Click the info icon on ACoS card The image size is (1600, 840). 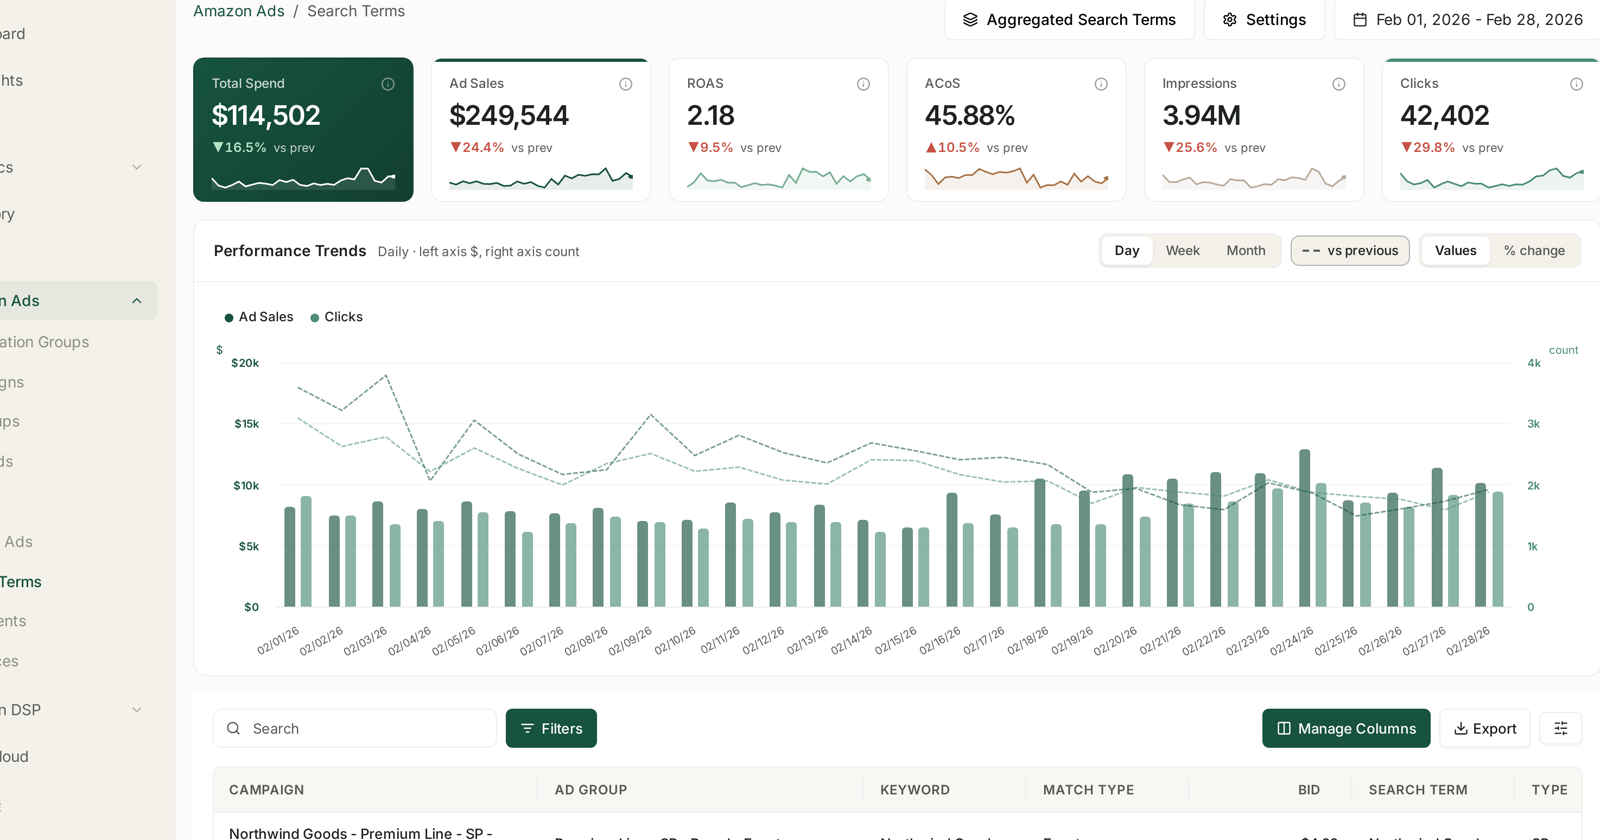pyautogui.click(x=1101, y=84)
